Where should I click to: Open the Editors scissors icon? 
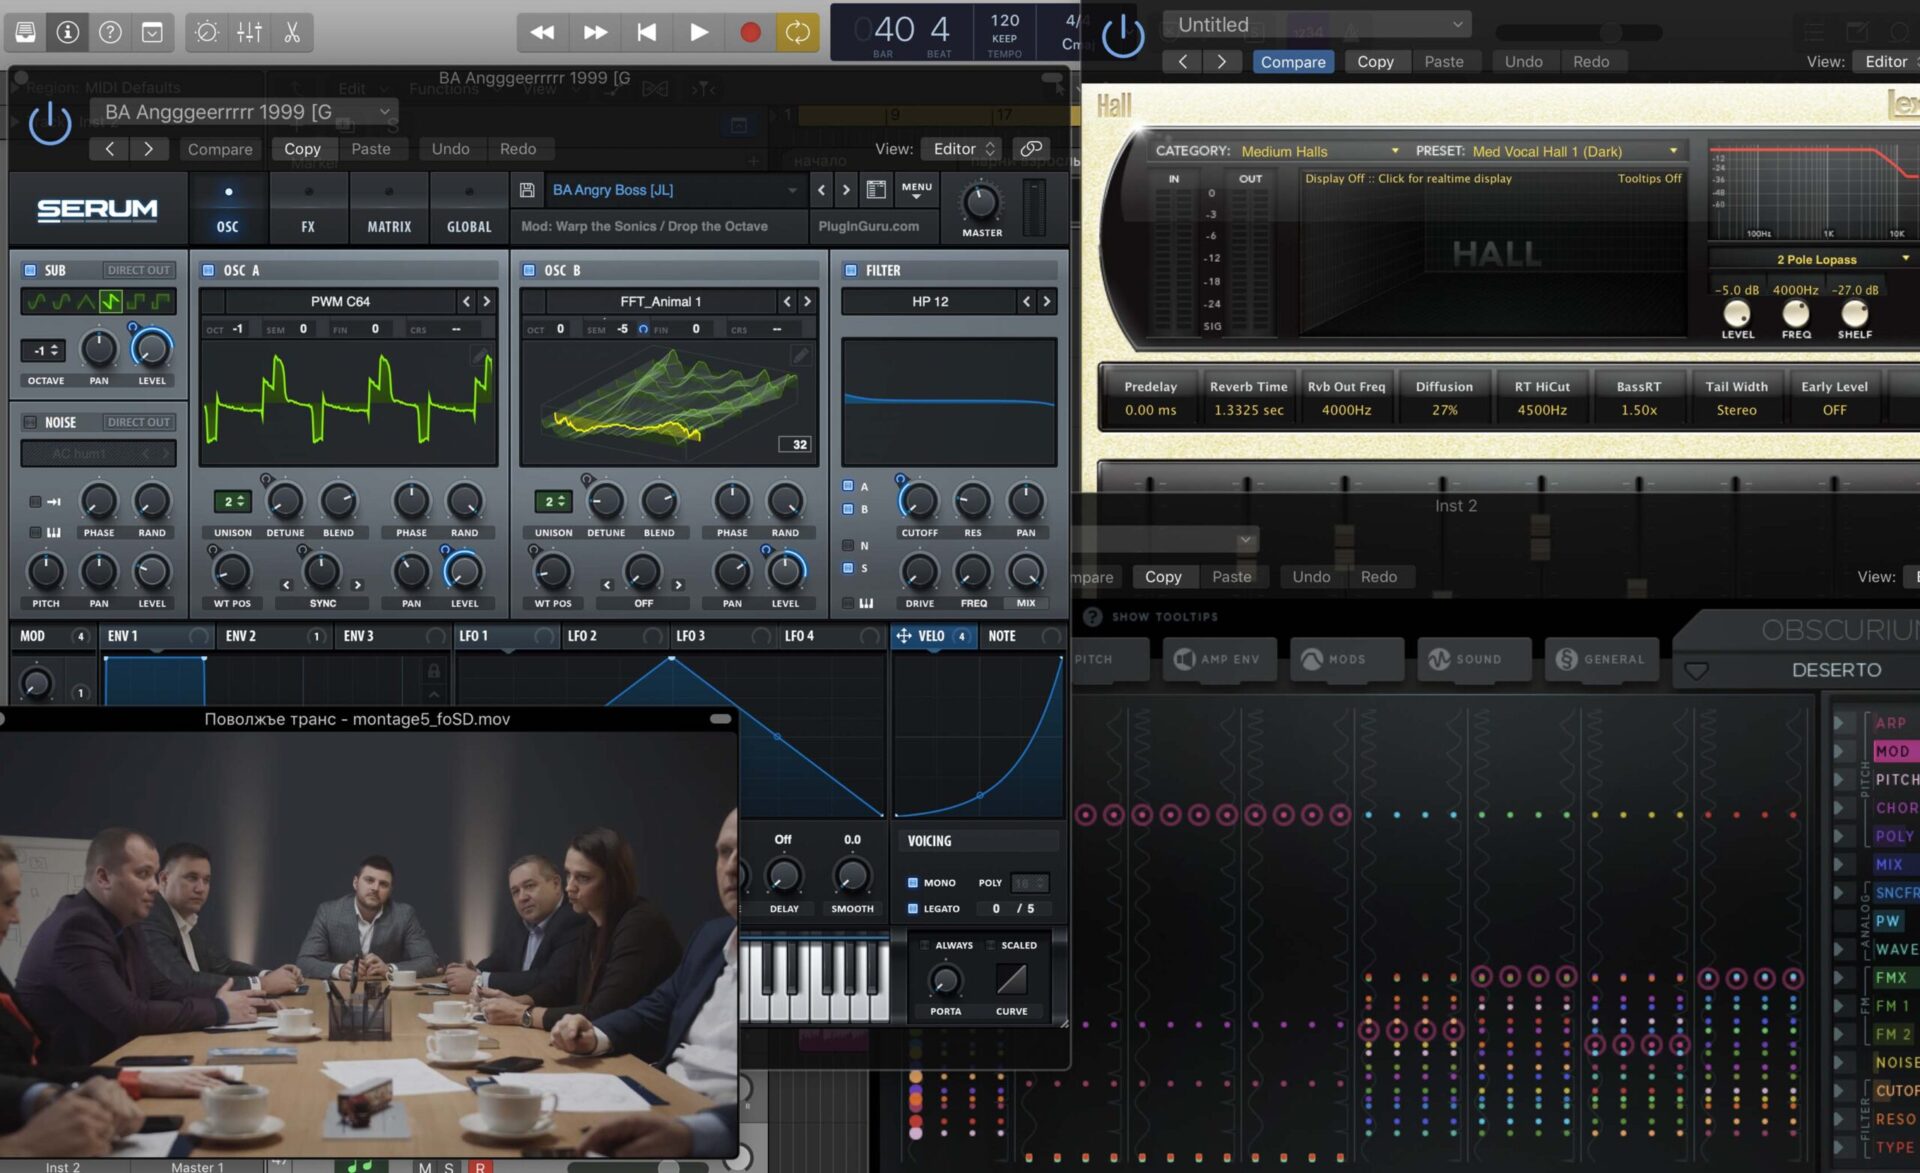point(292,32)
